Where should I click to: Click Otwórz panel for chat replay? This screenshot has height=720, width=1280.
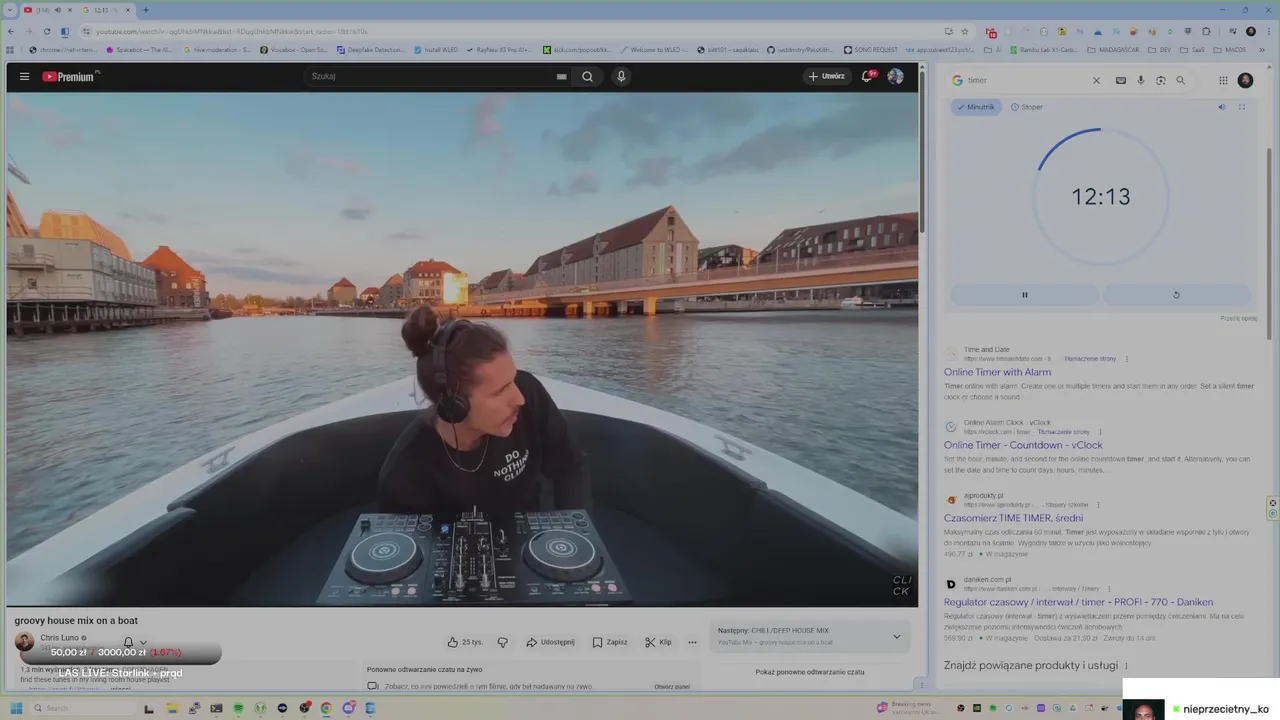click(672, 687)
